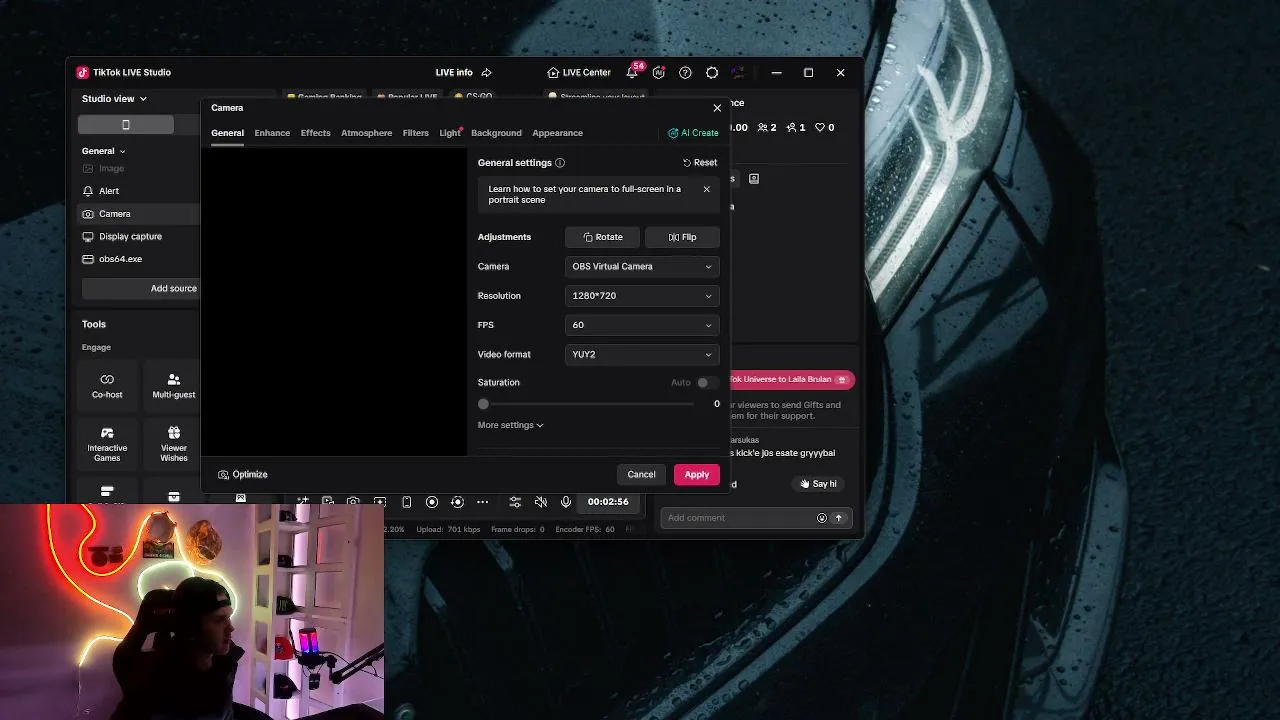The width and height of the screenshot is (1280, 720).
Task: Open the help question mark icon
Action: point(685,72)
